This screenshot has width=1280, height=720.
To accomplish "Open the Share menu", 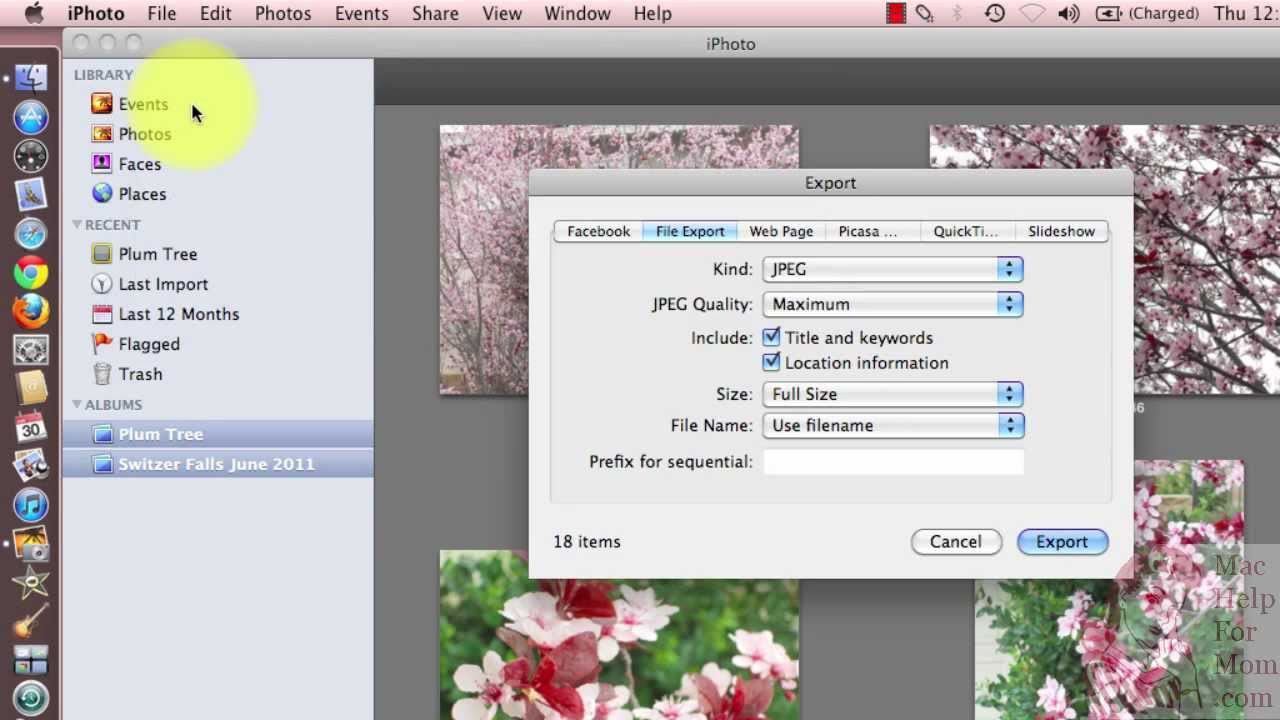I will 435,13.
